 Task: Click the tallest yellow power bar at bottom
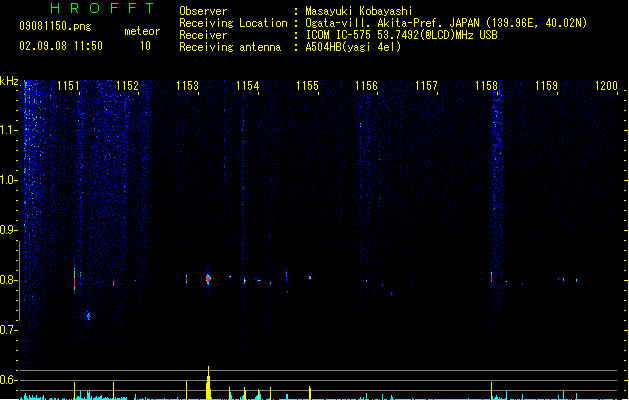(208, 383)
